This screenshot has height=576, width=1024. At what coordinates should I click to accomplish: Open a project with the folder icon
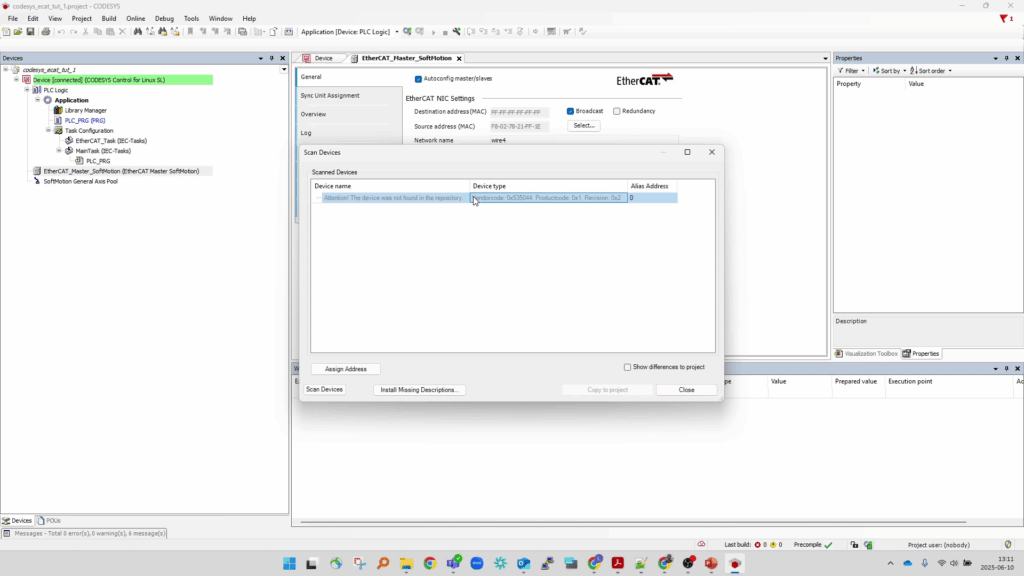click(18, 31)
